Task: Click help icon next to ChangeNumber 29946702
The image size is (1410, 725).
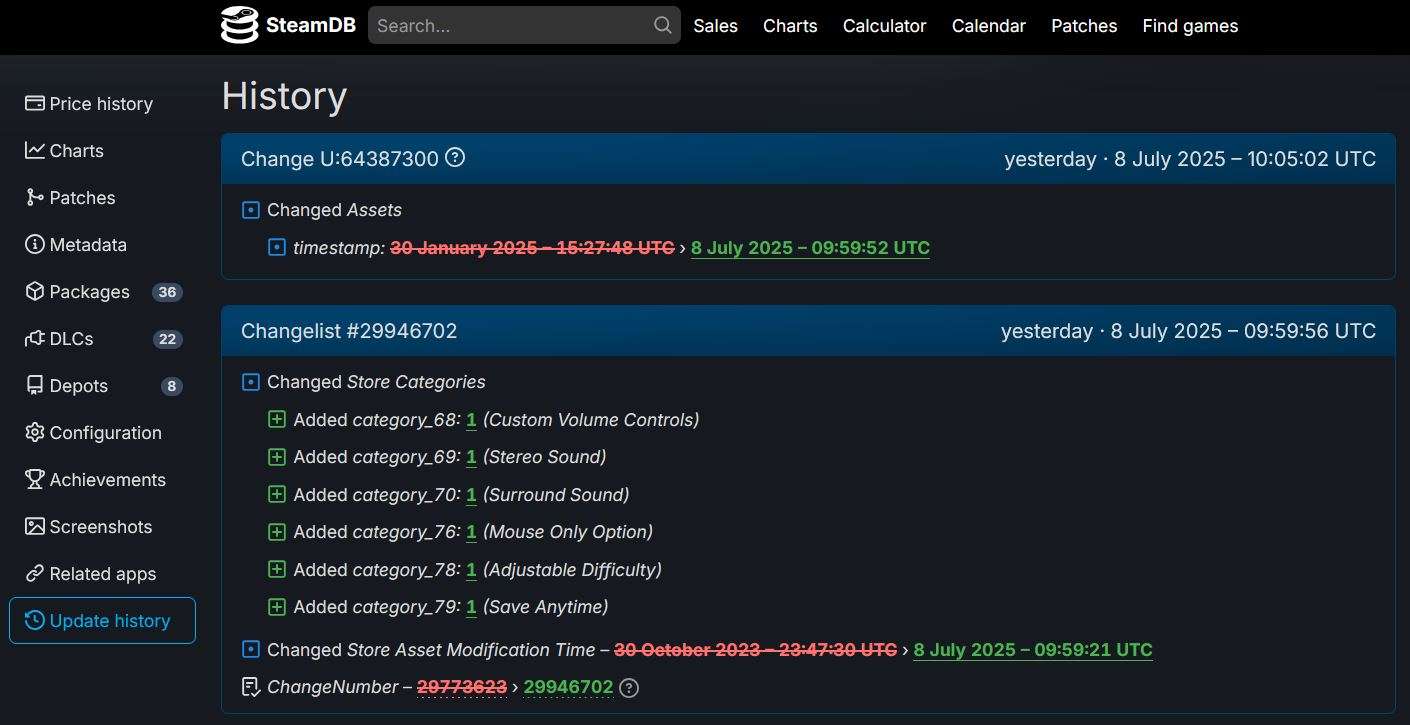Action: (x=629, y=687)
